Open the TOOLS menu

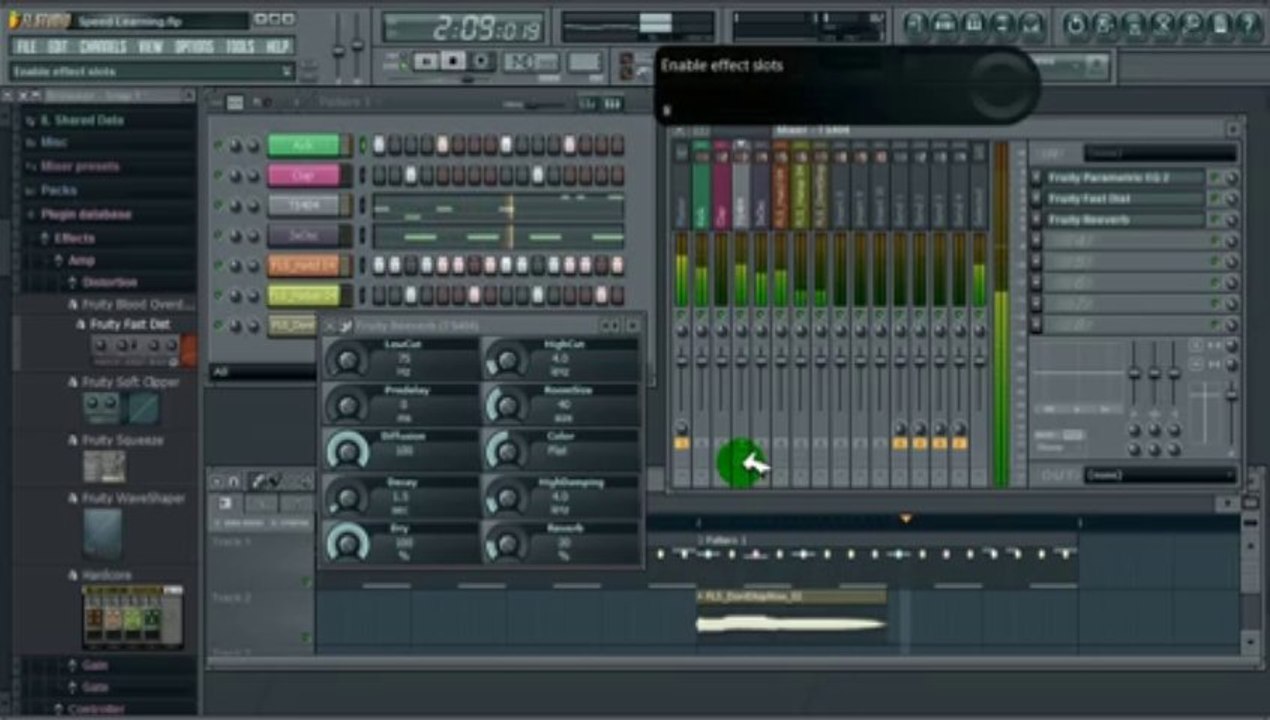pyautogui.click(x=240, y=47)
